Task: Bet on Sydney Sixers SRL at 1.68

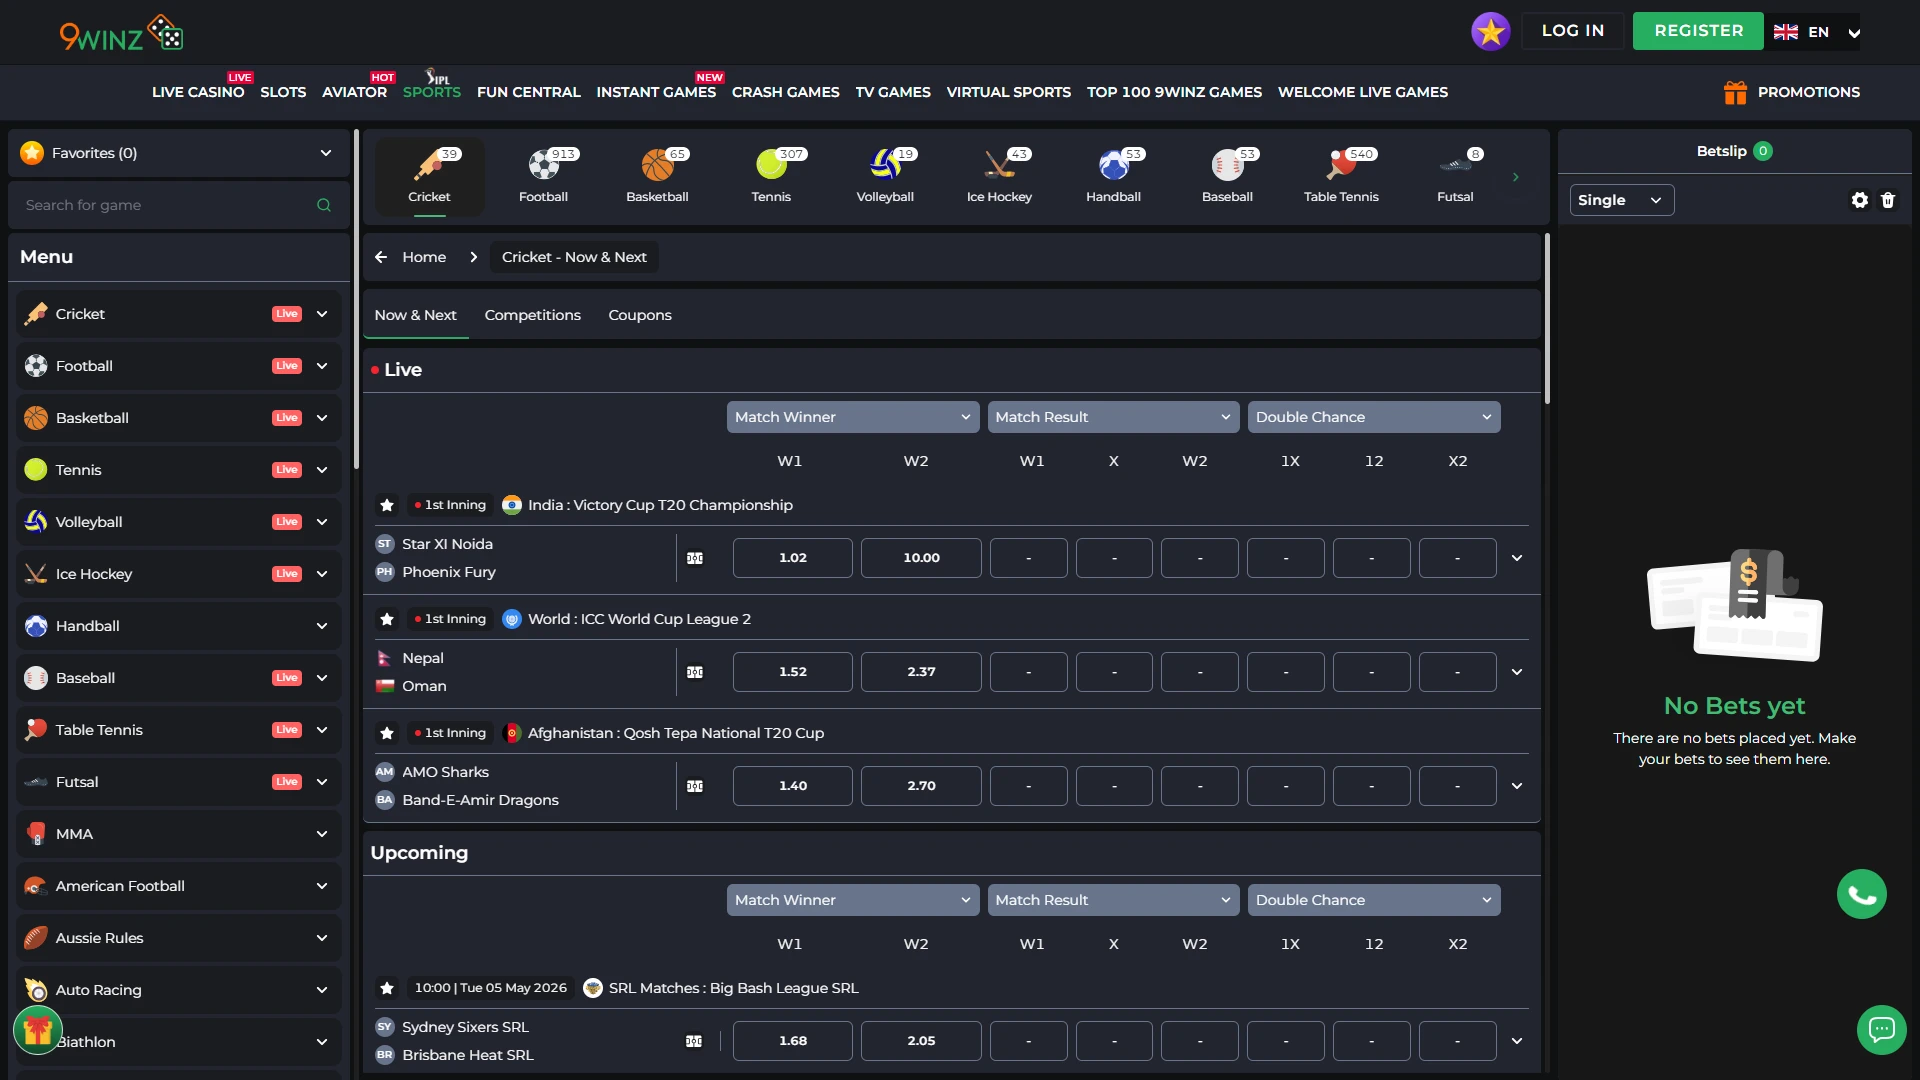Action: click(x=792, y=1041)
